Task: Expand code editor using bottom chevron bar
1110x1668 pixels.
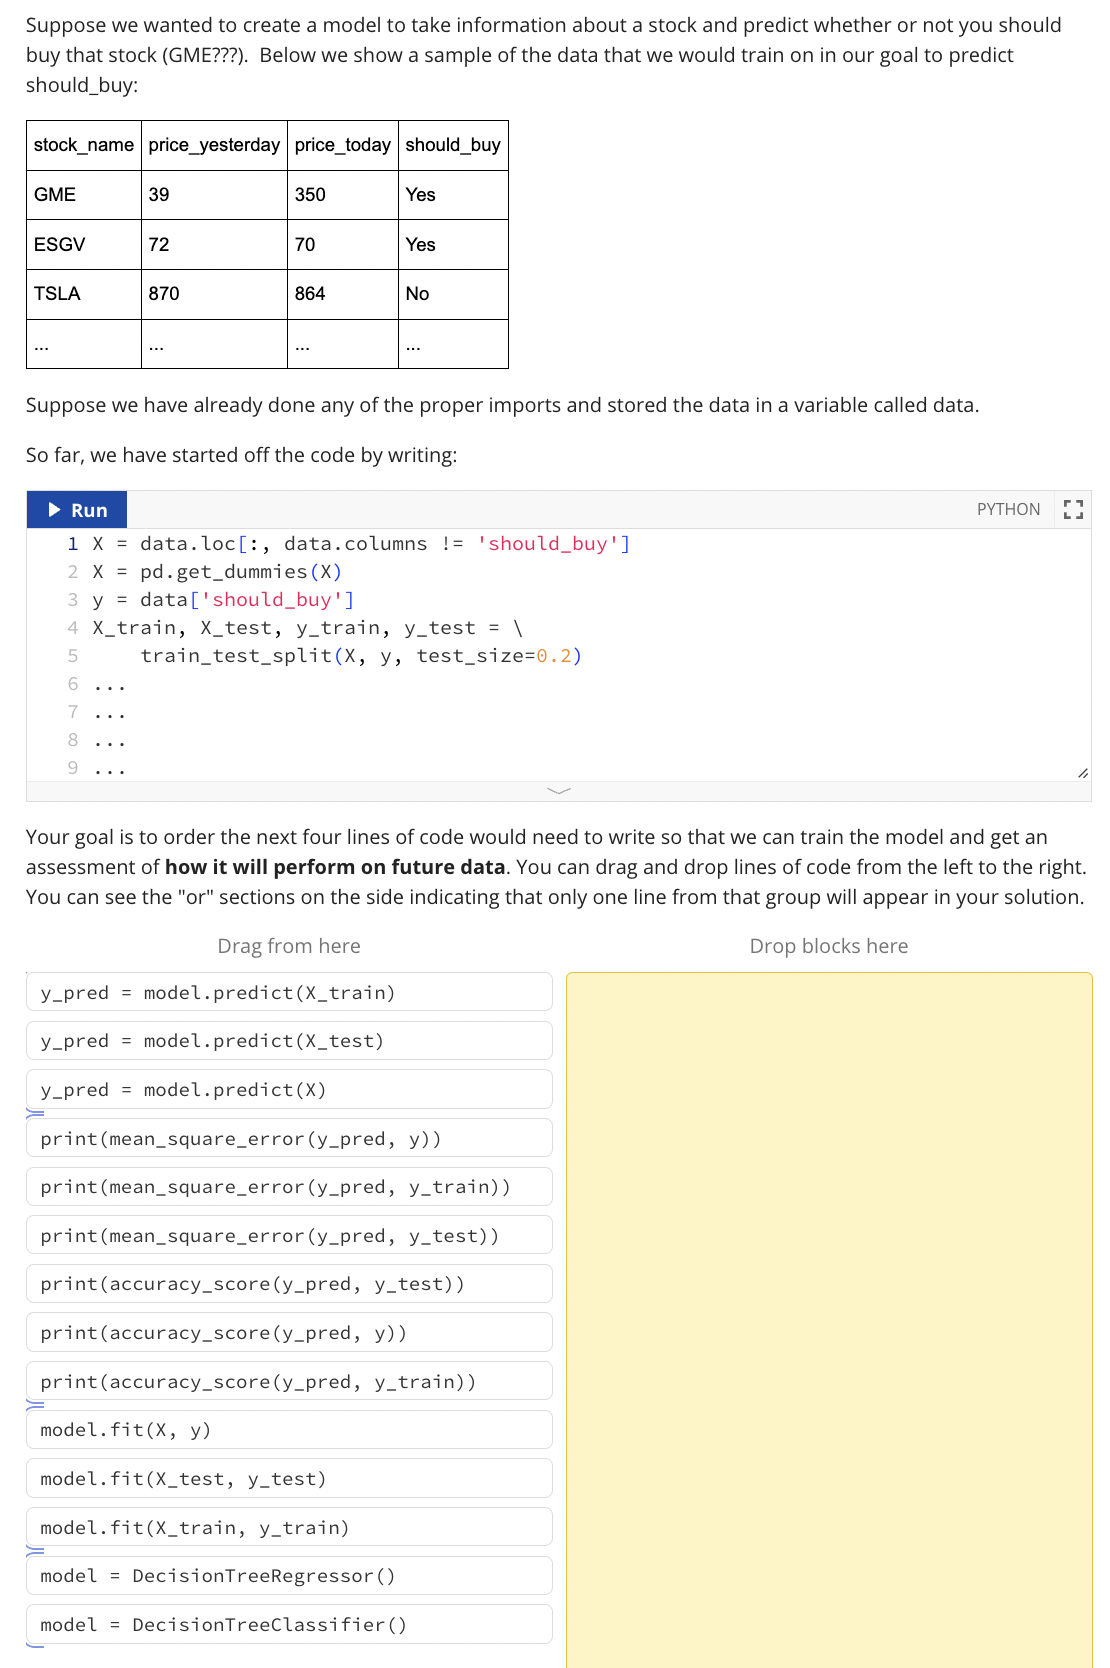Action: tap(559, 791)
